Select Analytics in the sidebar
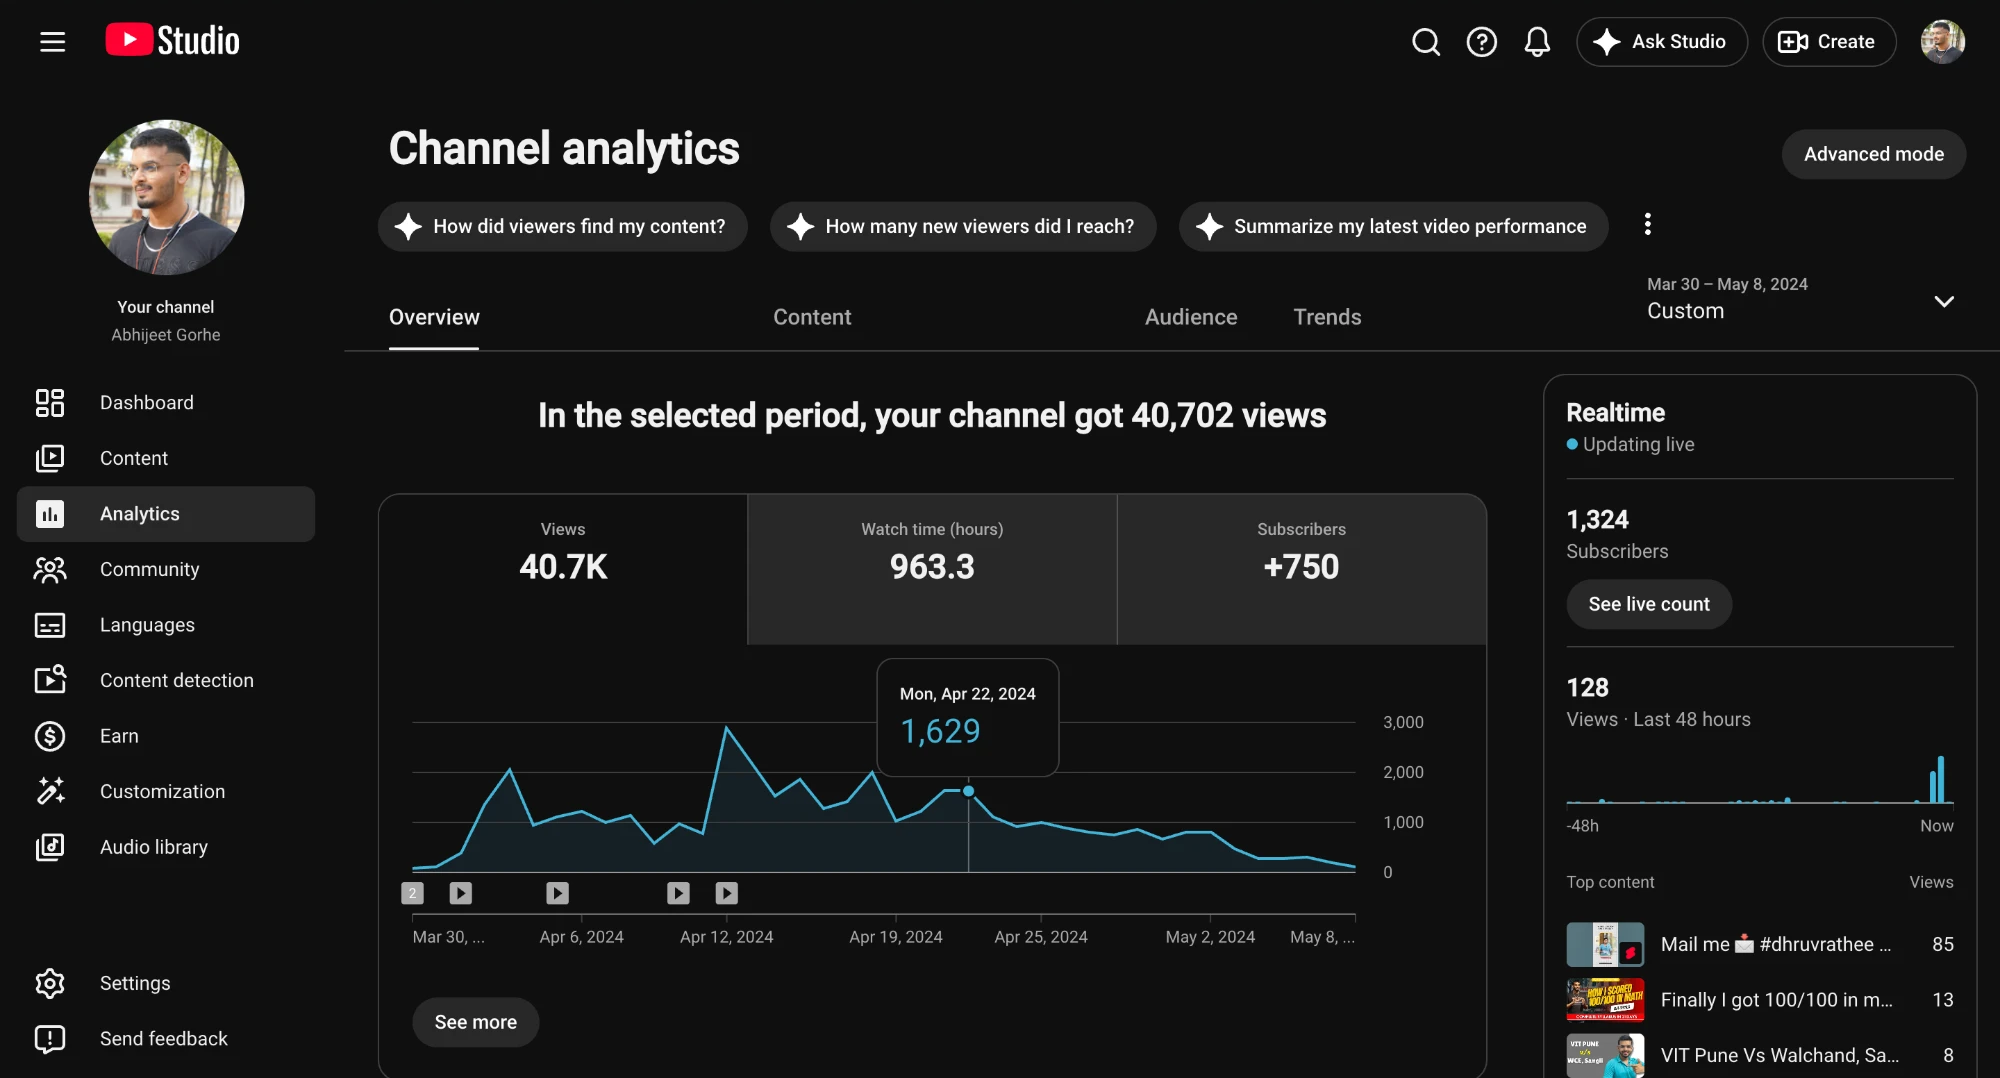 pyautogui.click(x=166, y=514)
